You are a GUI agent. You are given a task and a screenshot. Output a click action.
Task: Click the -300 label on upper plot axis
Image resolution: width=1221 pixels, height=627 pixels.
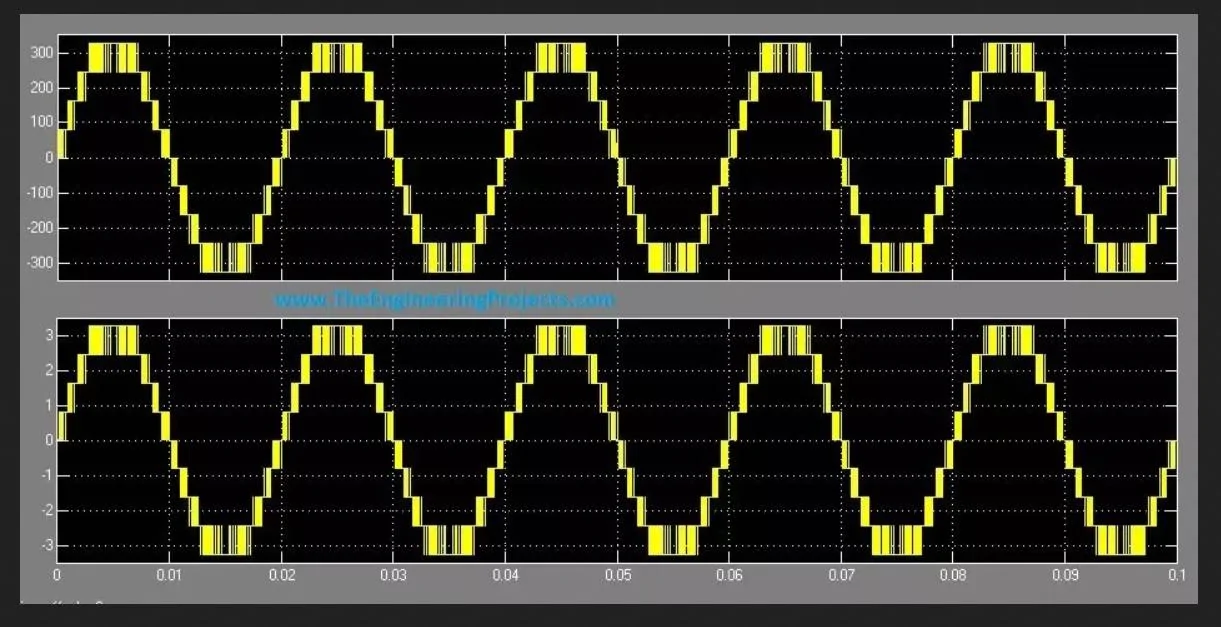(39, 263)
